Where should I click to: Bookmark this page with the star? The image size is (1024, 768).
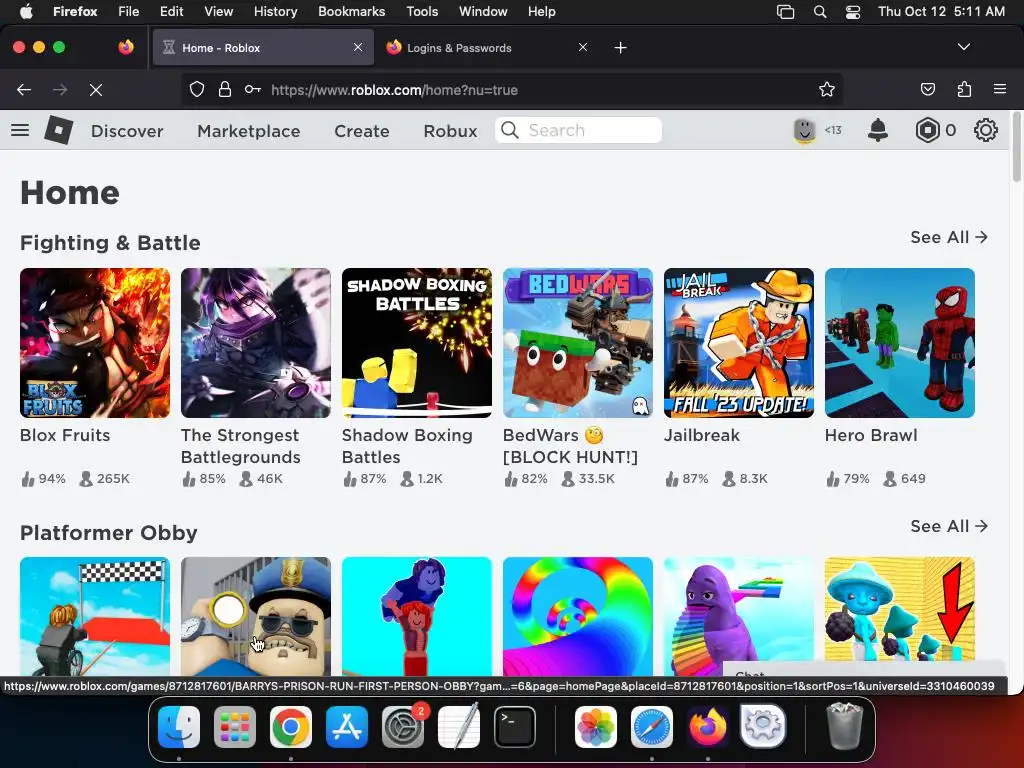coord(827,89)
